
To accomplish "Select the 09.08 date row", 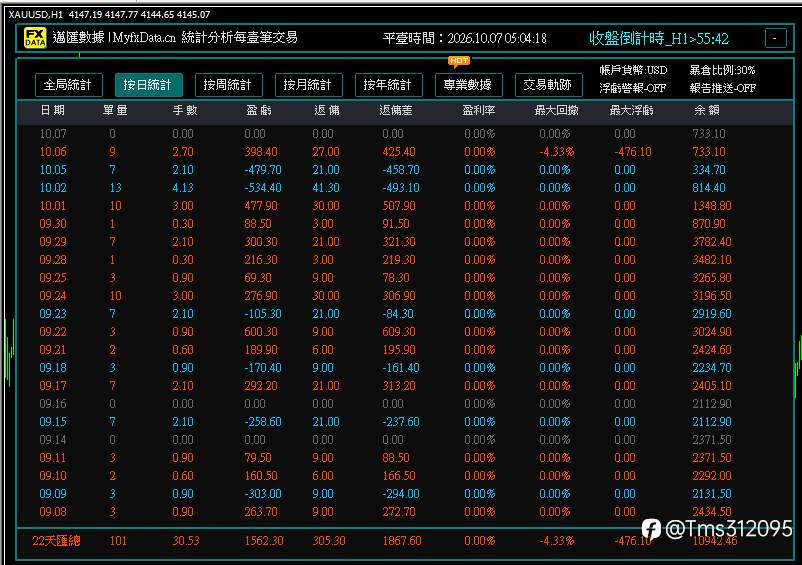I will tap(404, 512).
